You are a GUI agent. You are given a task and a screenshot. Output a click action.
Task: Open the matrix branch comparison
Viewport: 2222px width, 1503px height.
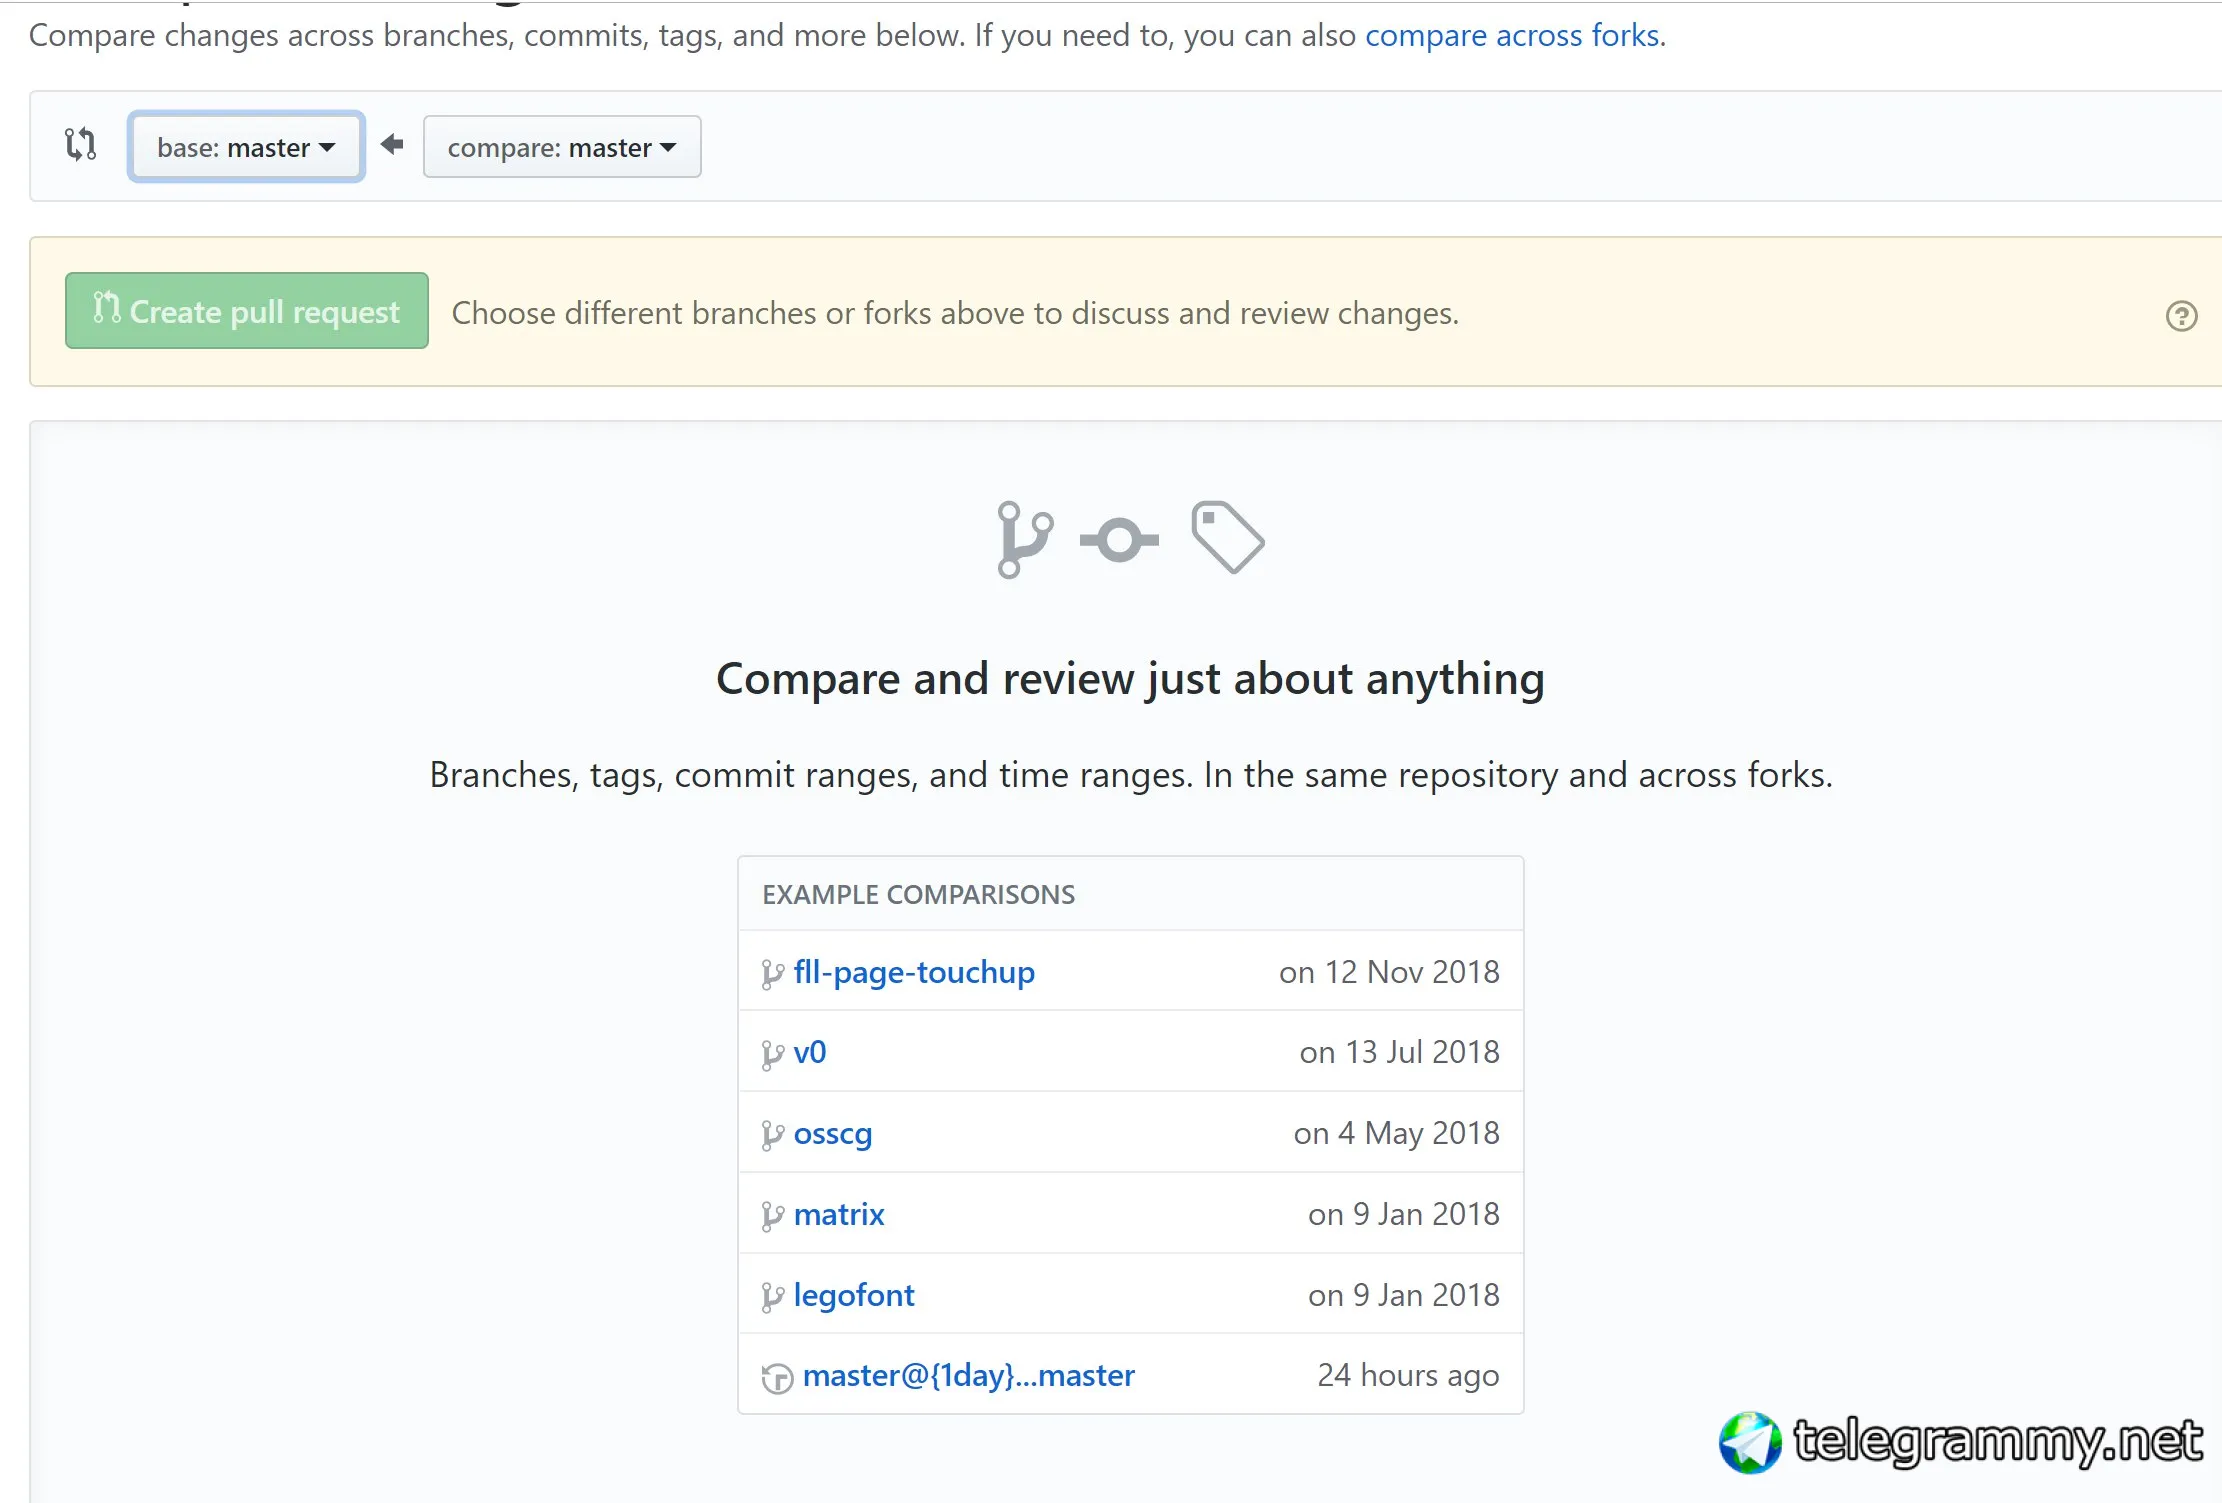pyautogui.click(x=839, y=1214)
